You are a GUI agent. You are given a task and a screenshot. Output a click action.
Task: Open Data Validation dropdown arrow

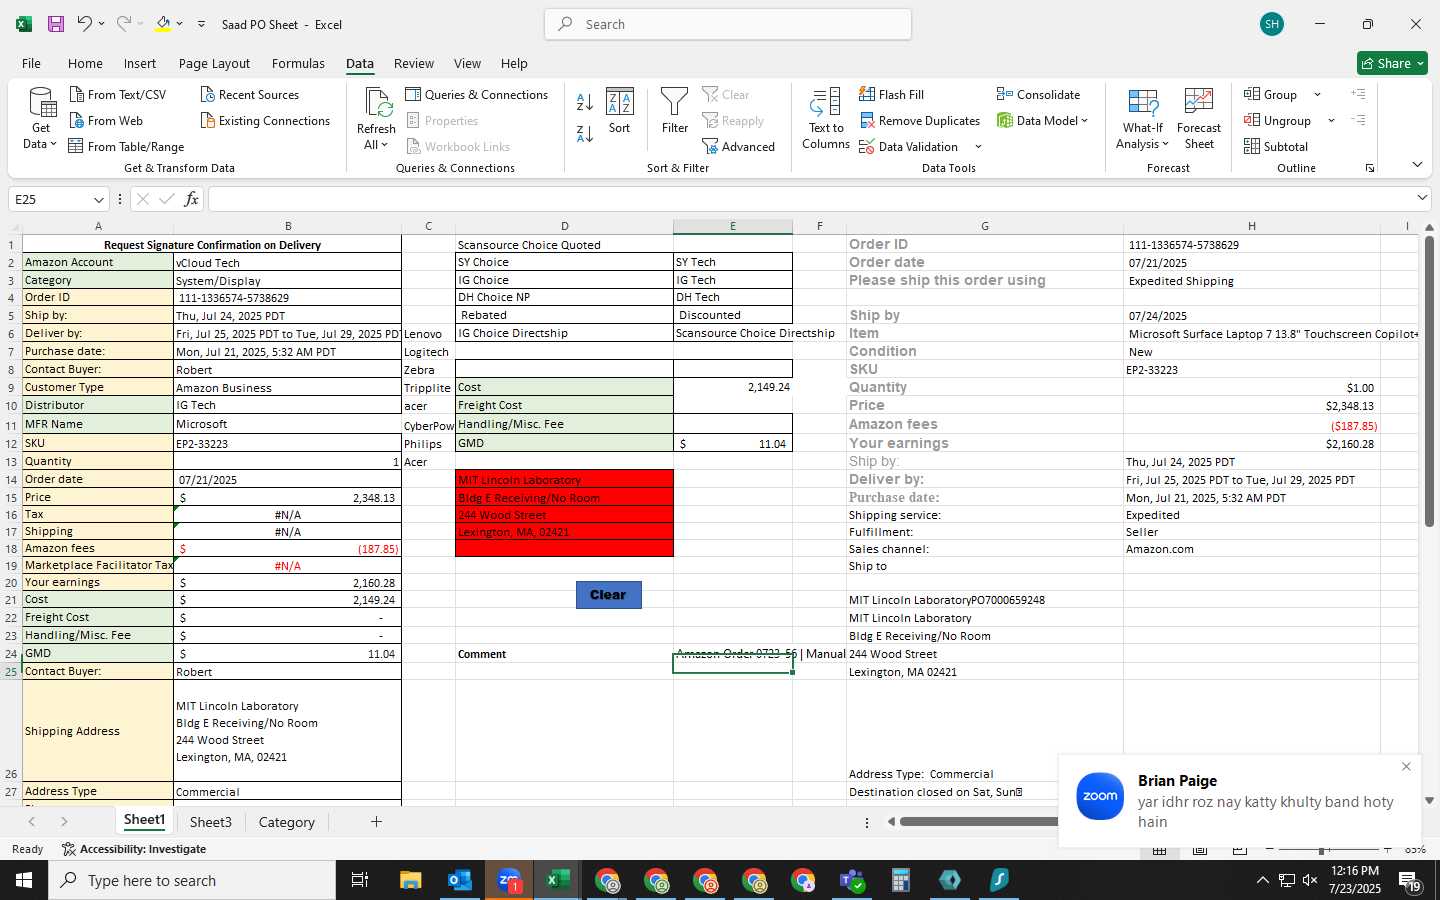978,147
